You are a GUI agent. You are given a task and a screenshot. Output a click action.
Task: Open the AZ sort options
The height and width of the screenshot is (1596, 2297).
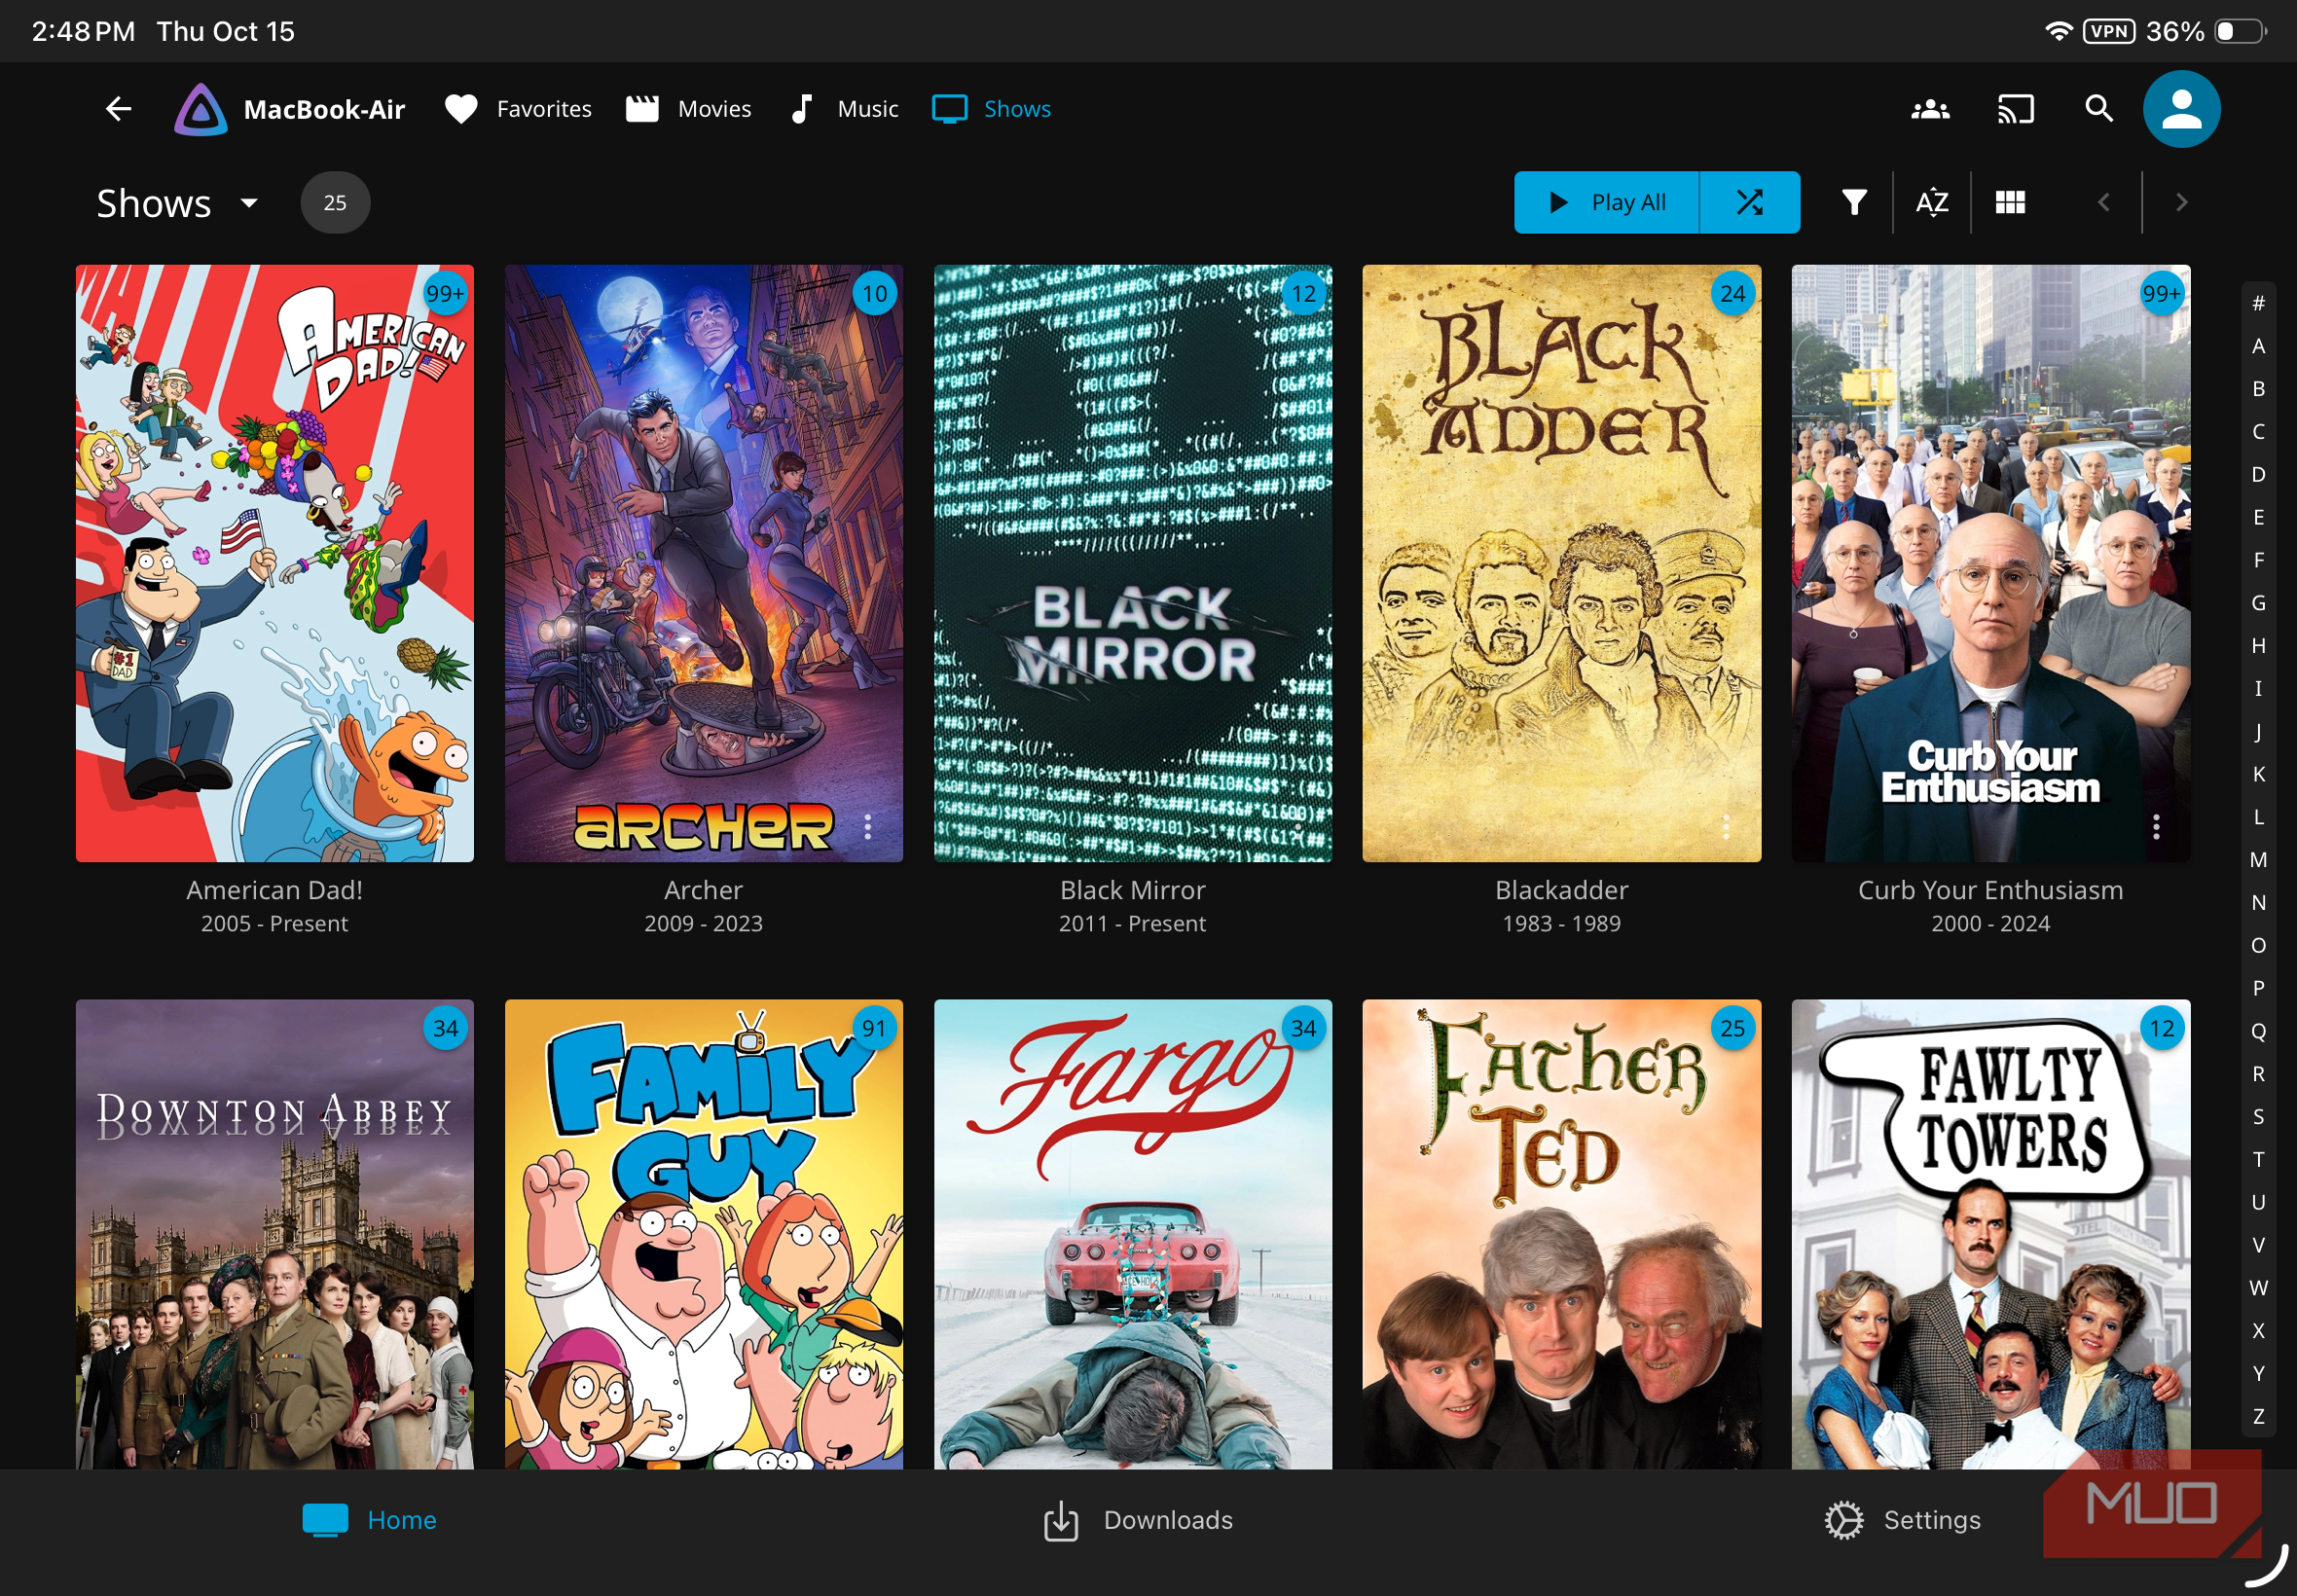tap(1931, 203)
